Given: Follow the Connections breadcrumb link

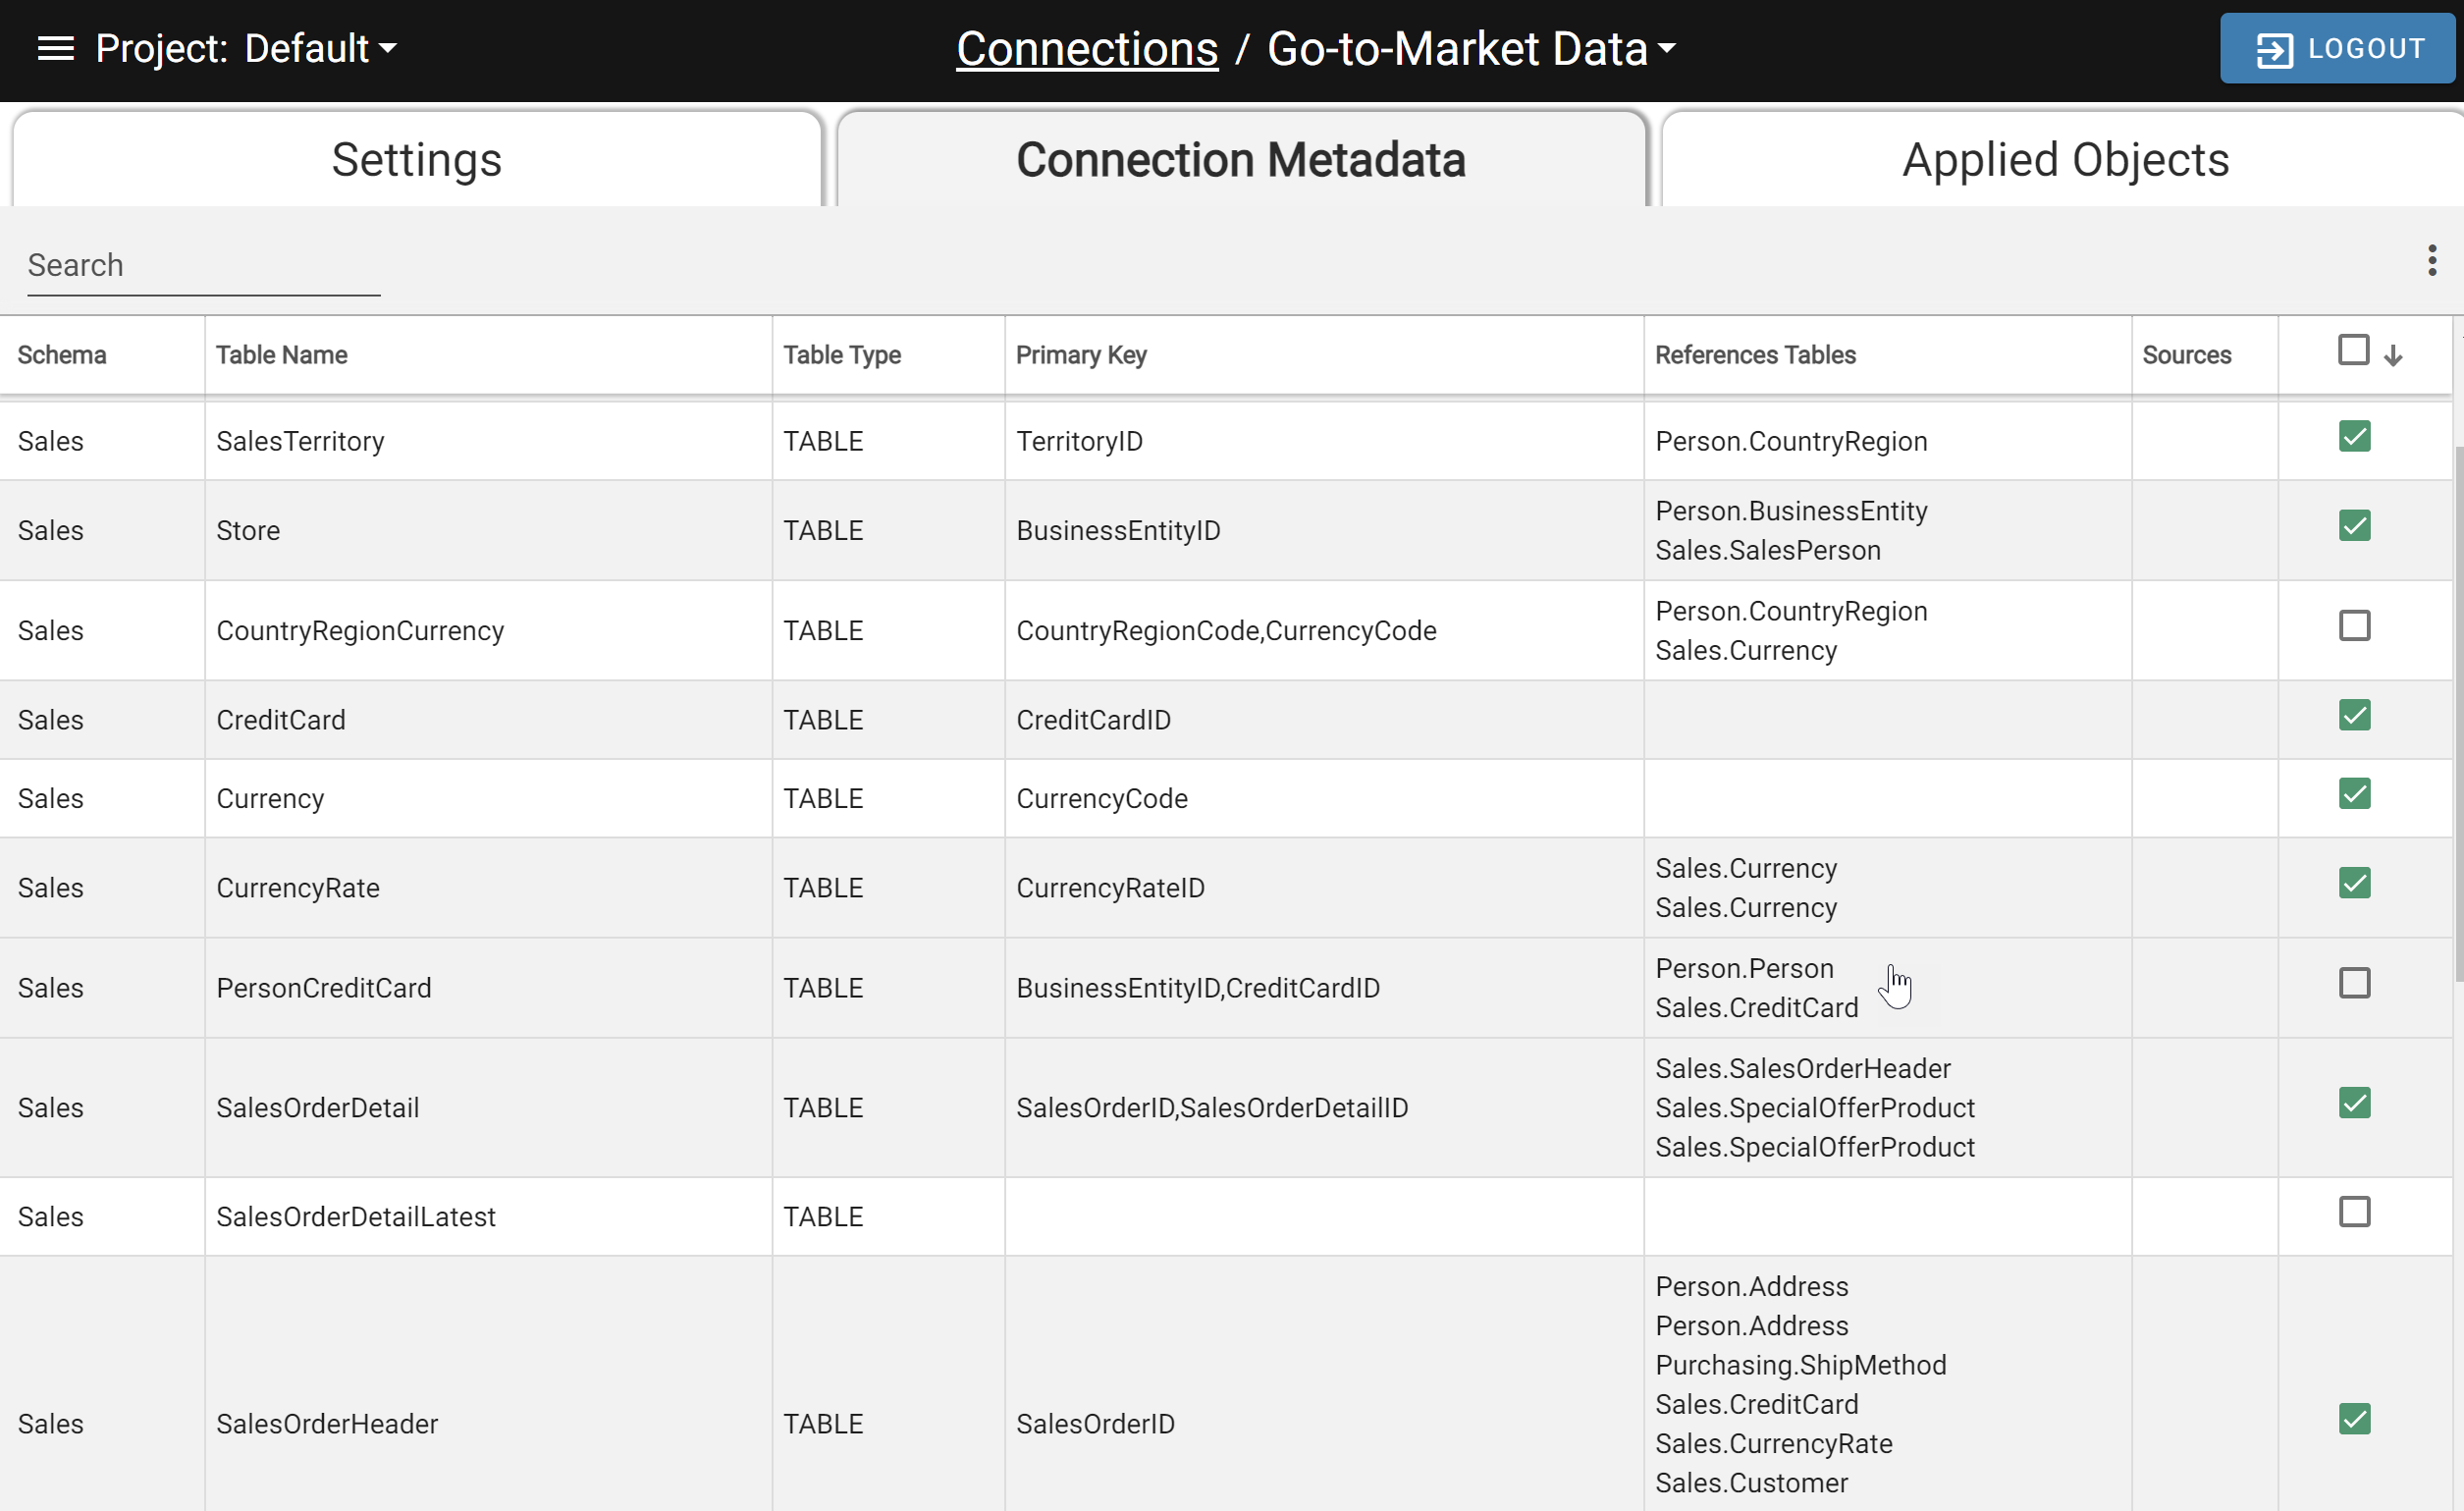Looking at the screenshot, I should tap(1087, 48).
